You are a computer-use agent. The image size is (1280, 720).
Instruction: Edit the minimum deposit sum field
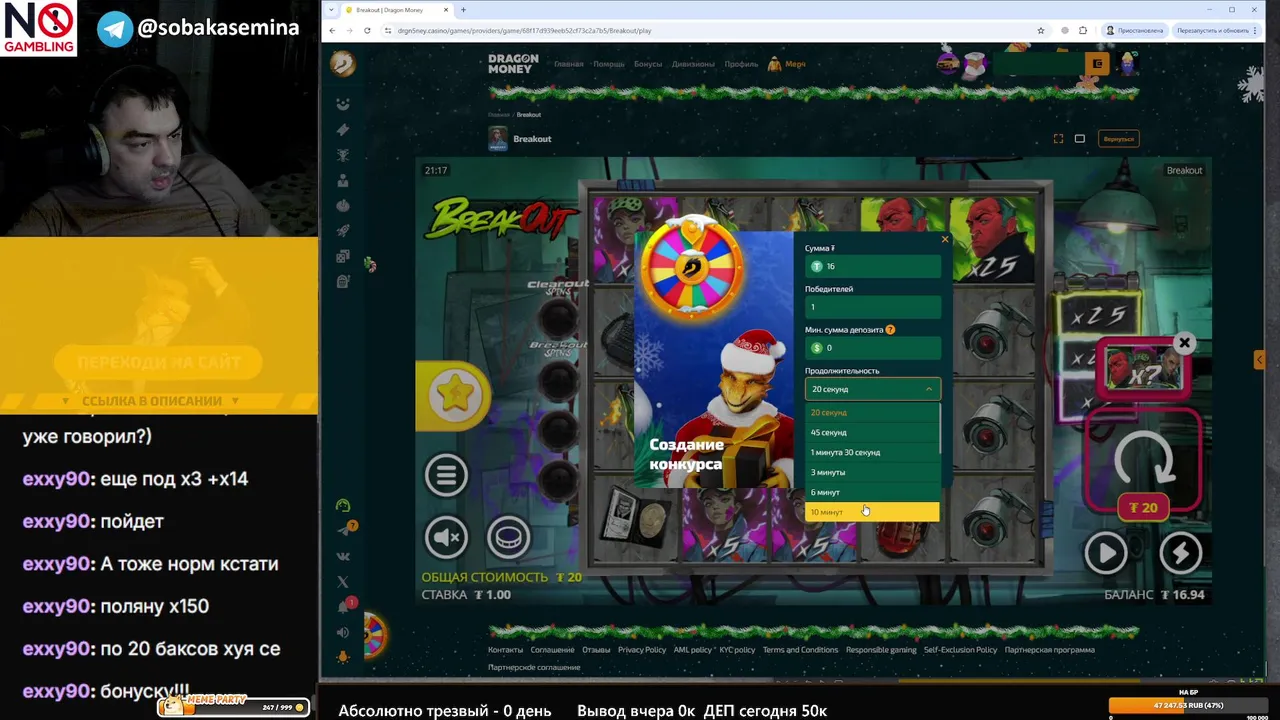873,348
